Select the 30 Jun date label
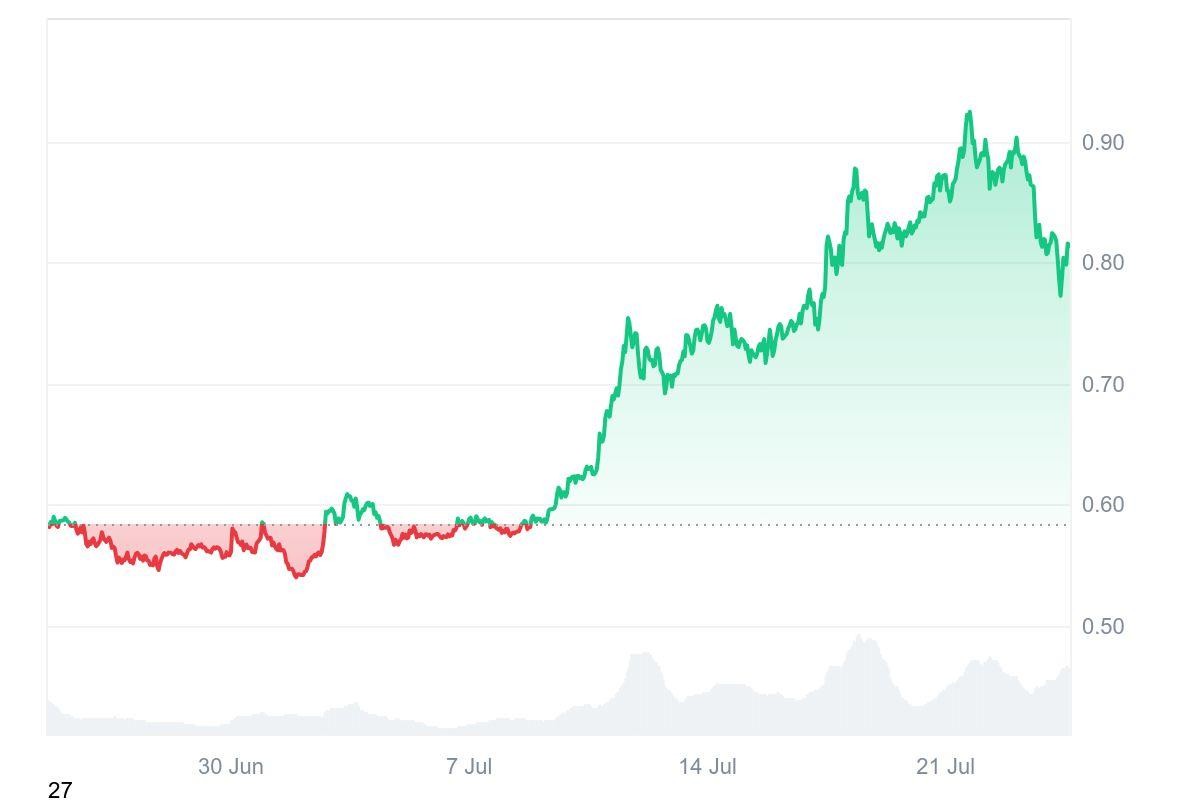The image size is (1200, 800). (x=231, y=767)
